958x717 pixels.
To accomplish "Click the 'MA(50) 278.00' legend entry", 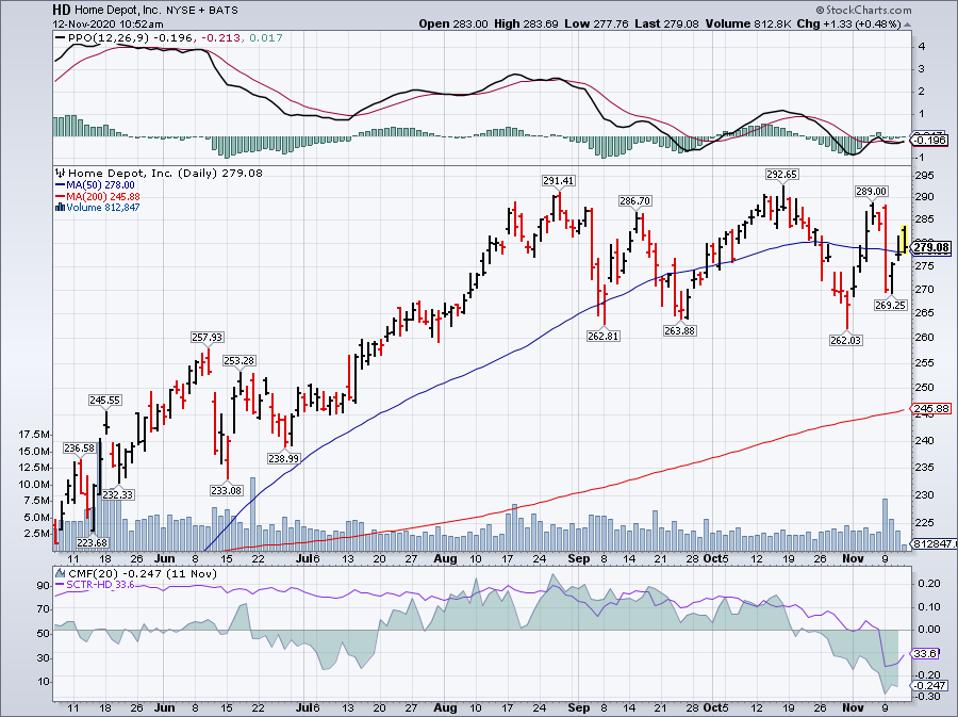I will pos(100,185).
